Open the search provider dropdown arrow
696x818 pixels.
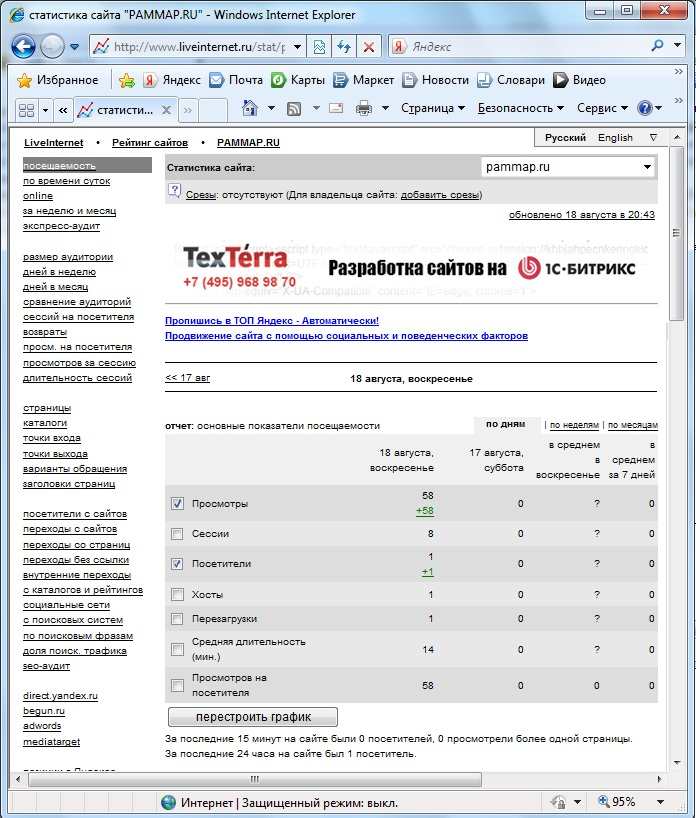(x=677, y=46)
